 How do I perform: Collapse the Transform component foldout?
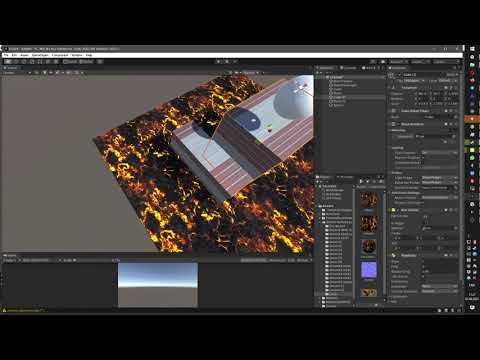pyautogui.click(x=390, y=88)
